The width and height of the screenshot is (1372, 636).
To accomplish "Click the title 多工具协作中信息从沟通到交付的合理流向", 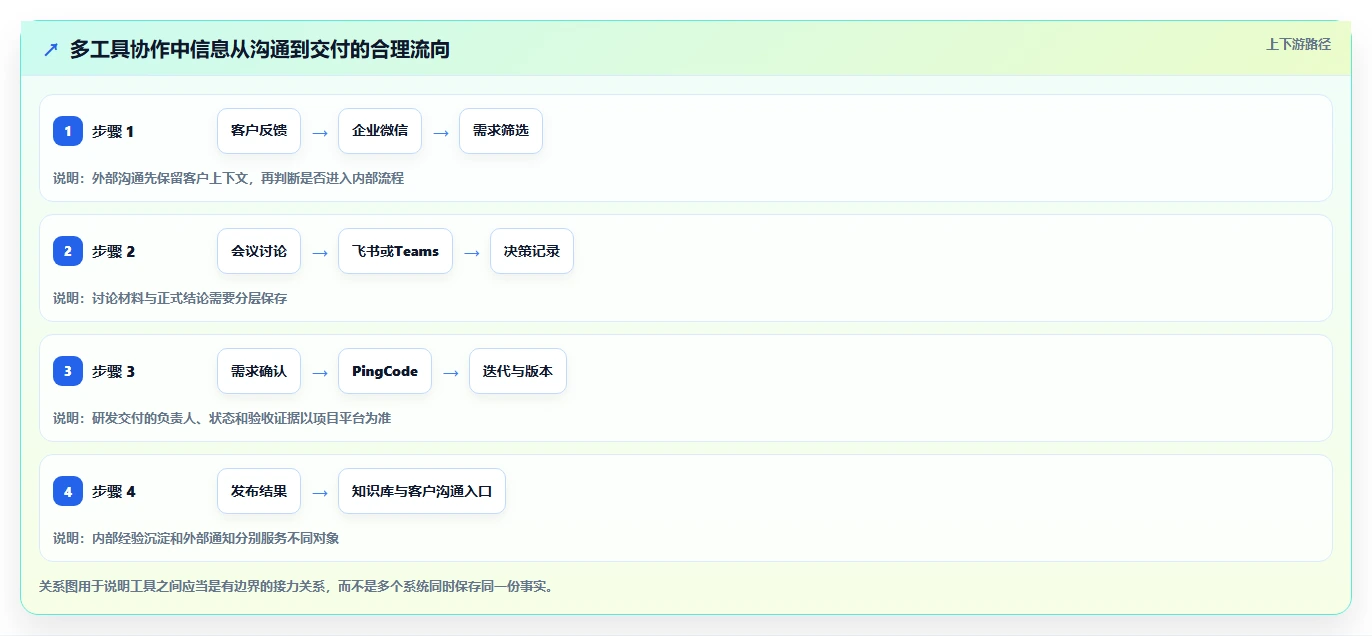I will (260, 49).
